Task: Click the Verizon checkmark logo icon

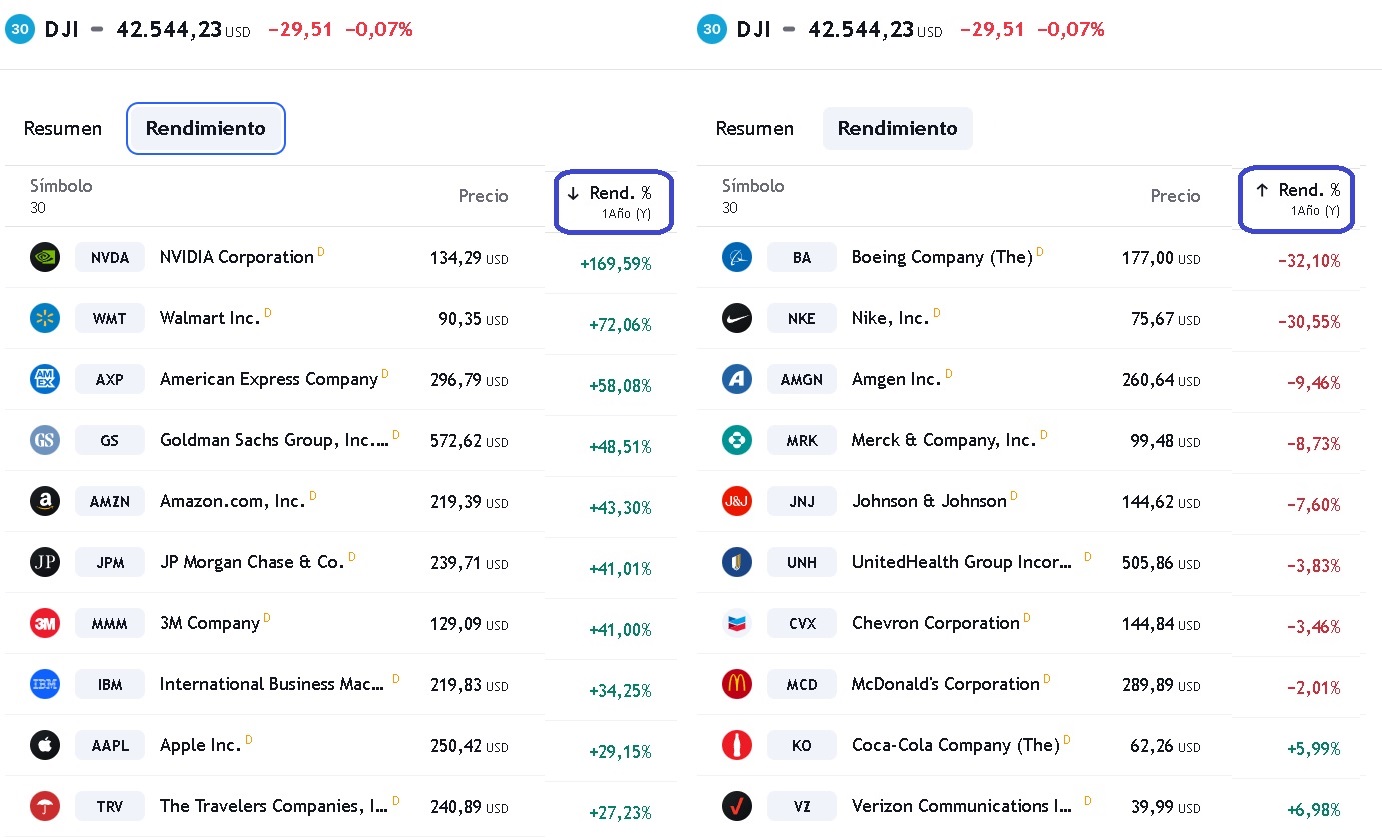Action: click(x=737, y=806)
